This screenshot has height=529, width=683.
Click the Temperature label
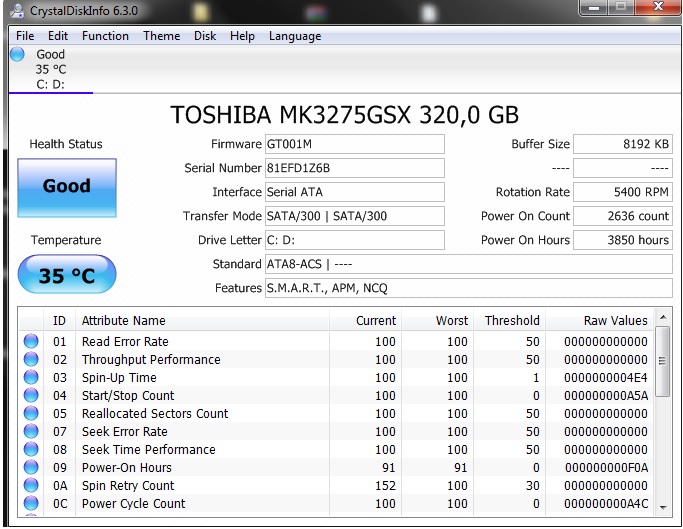66,240
